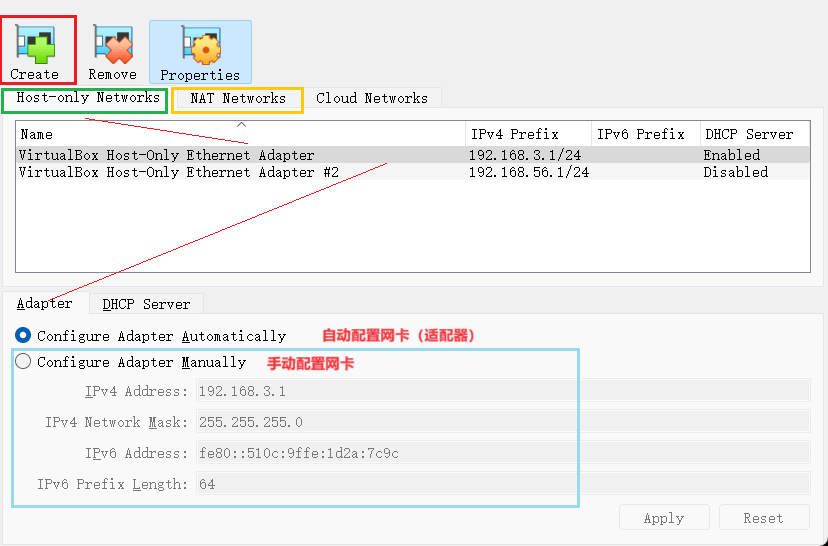
Task: Sort by IPv6 Prefix column header
Action: tap(645, 134)
